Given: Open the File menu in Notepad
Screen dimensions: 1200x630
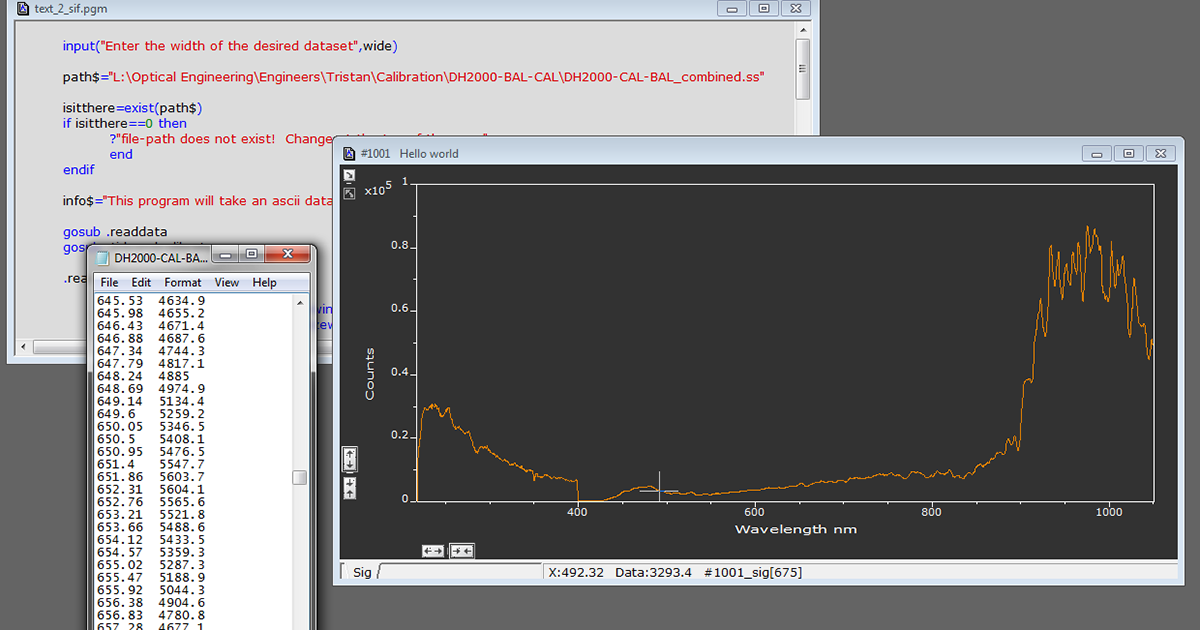Looking at the screenshot, I should coord(108,282).
